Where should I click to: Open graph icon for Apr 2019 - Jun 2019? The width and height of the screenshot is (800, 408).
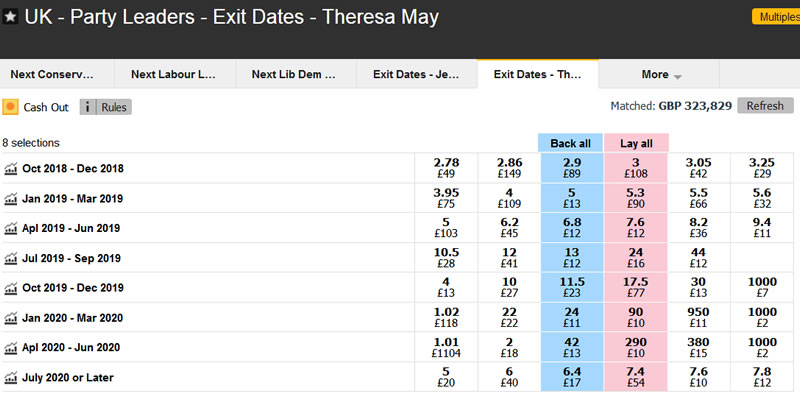(11, 228)
